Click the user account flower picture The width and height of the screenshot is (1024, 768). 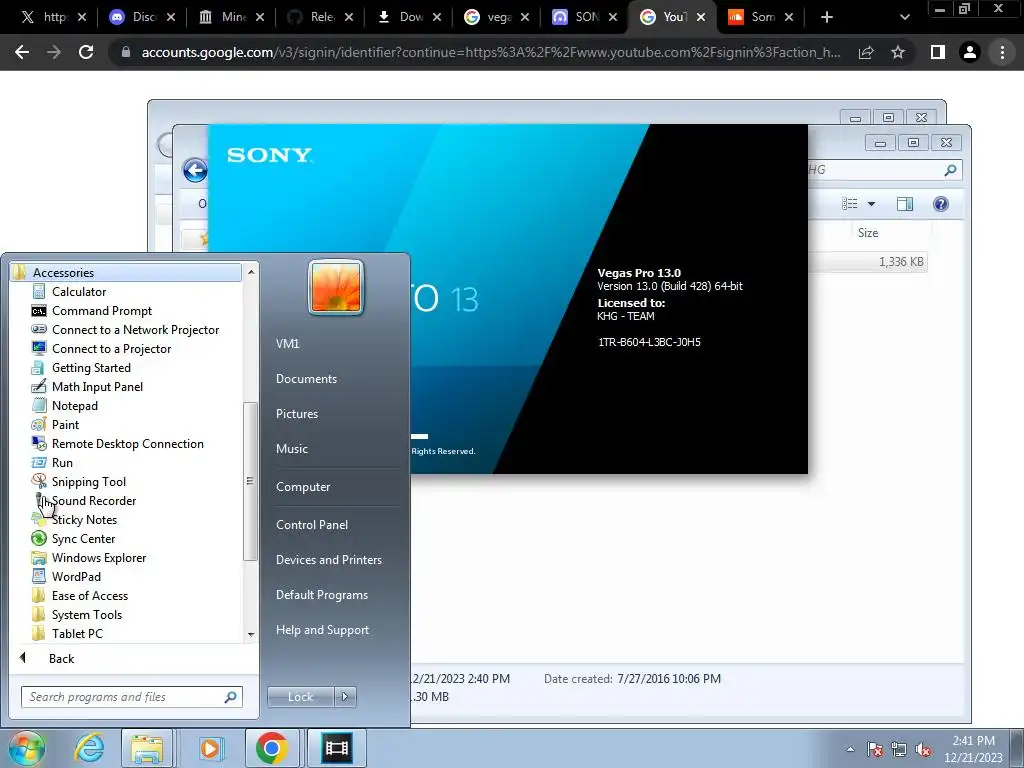(336, 287)
